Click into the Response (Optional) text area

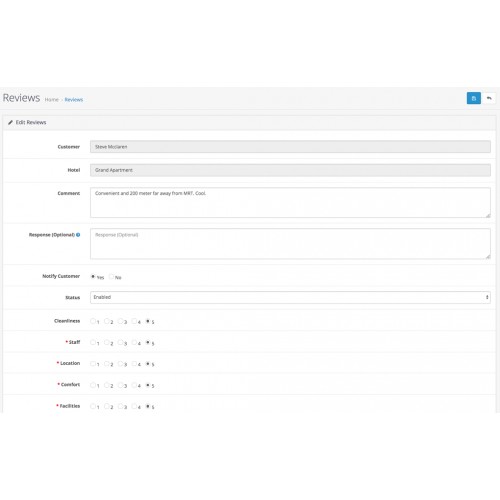point(290,244)
